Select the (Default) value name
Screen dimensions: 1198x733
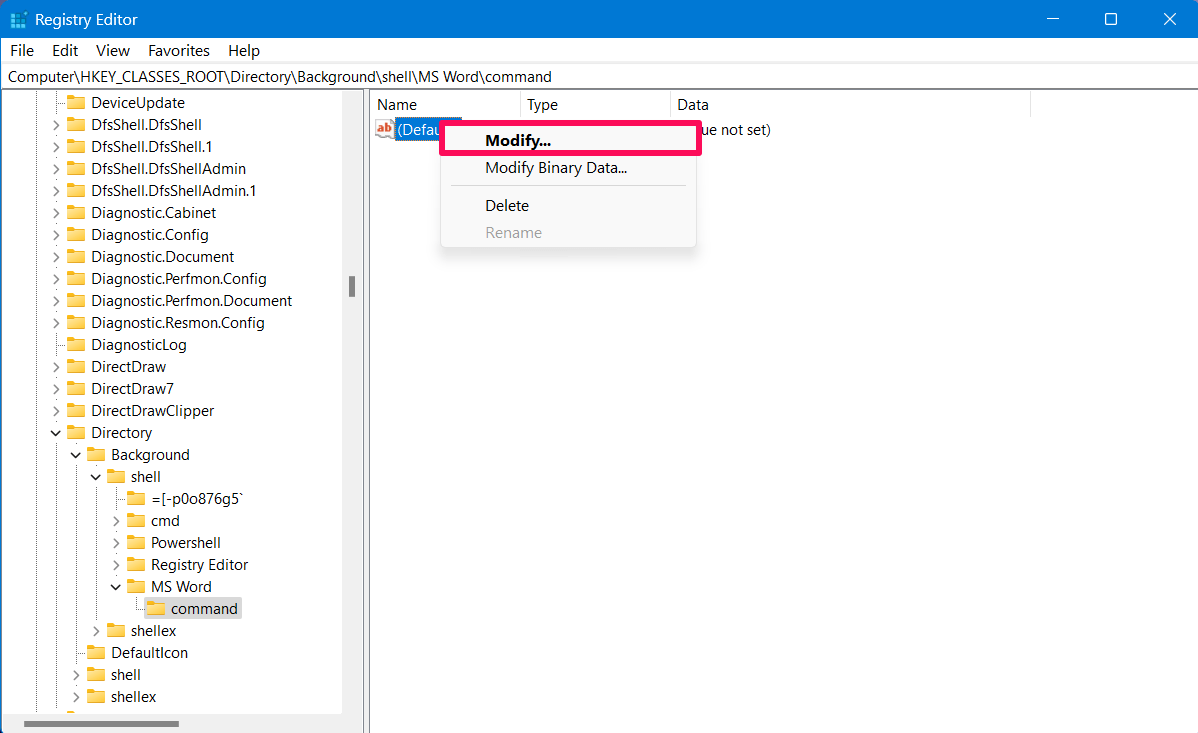pyautogui.click(x=419, y=129)
